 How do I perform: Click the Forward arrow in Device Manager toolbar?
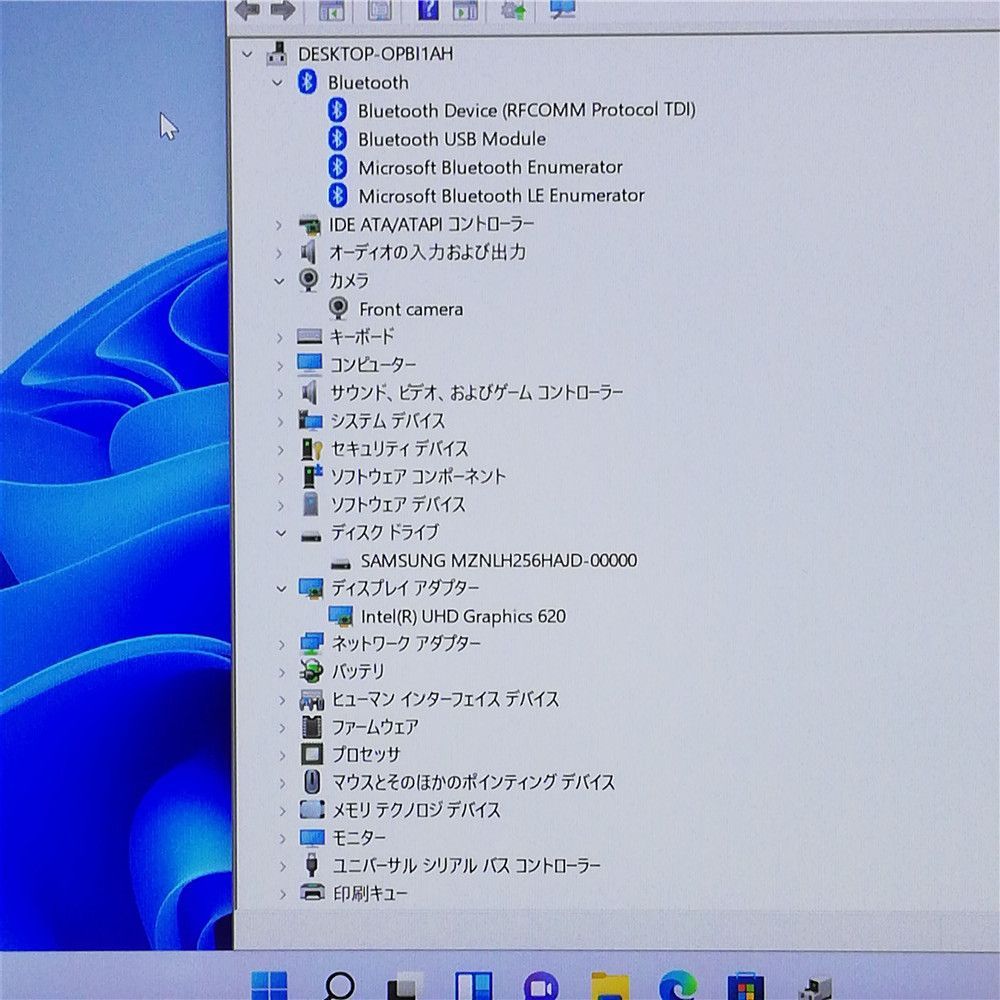click(x=283, y=10)
